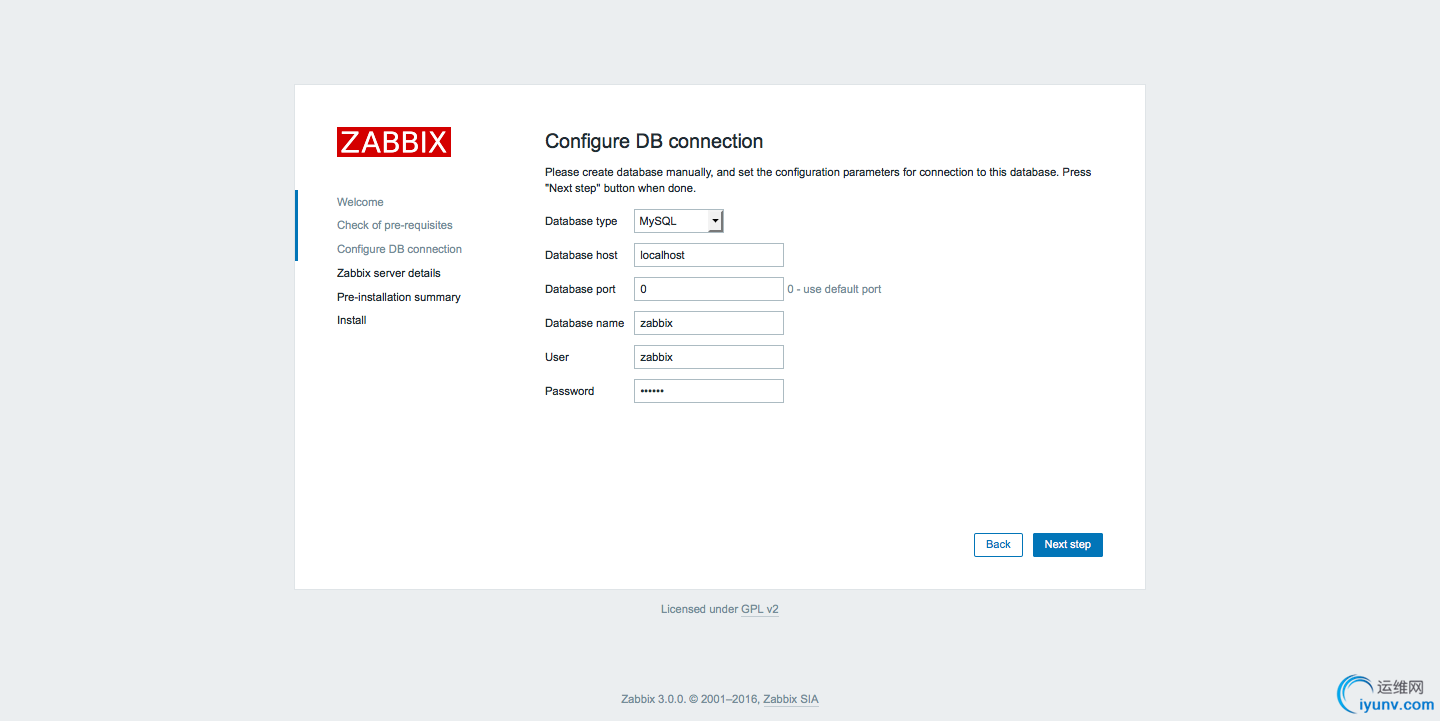The image size is (1440, 721).
Task: Click the Password label
Action: click(x=569, y=391)
